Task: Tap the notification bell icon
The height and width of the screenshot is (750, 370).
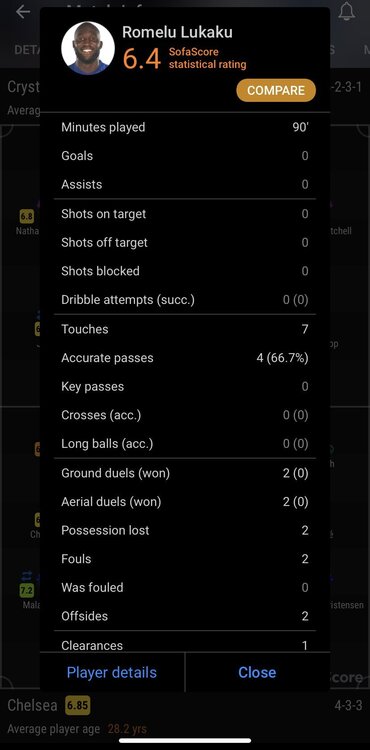Action: tap(347, 11)
